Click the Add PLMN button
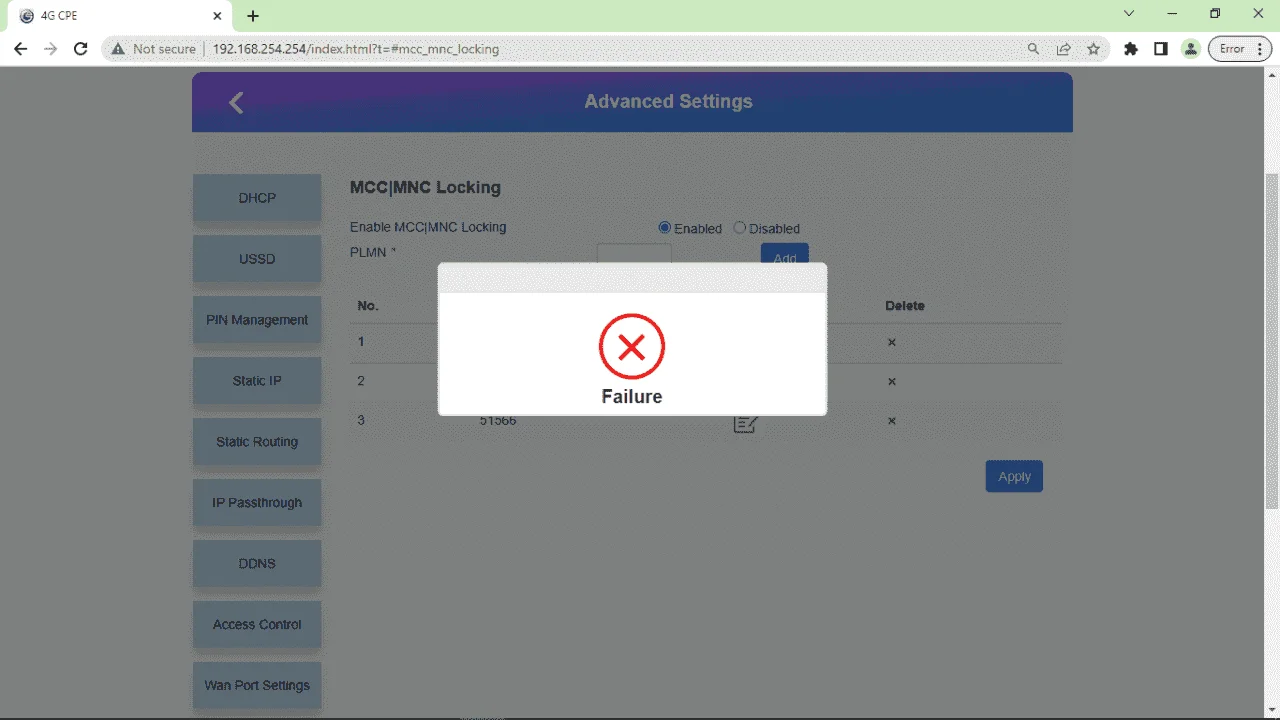1280x720 pixels. click(785, 253)
